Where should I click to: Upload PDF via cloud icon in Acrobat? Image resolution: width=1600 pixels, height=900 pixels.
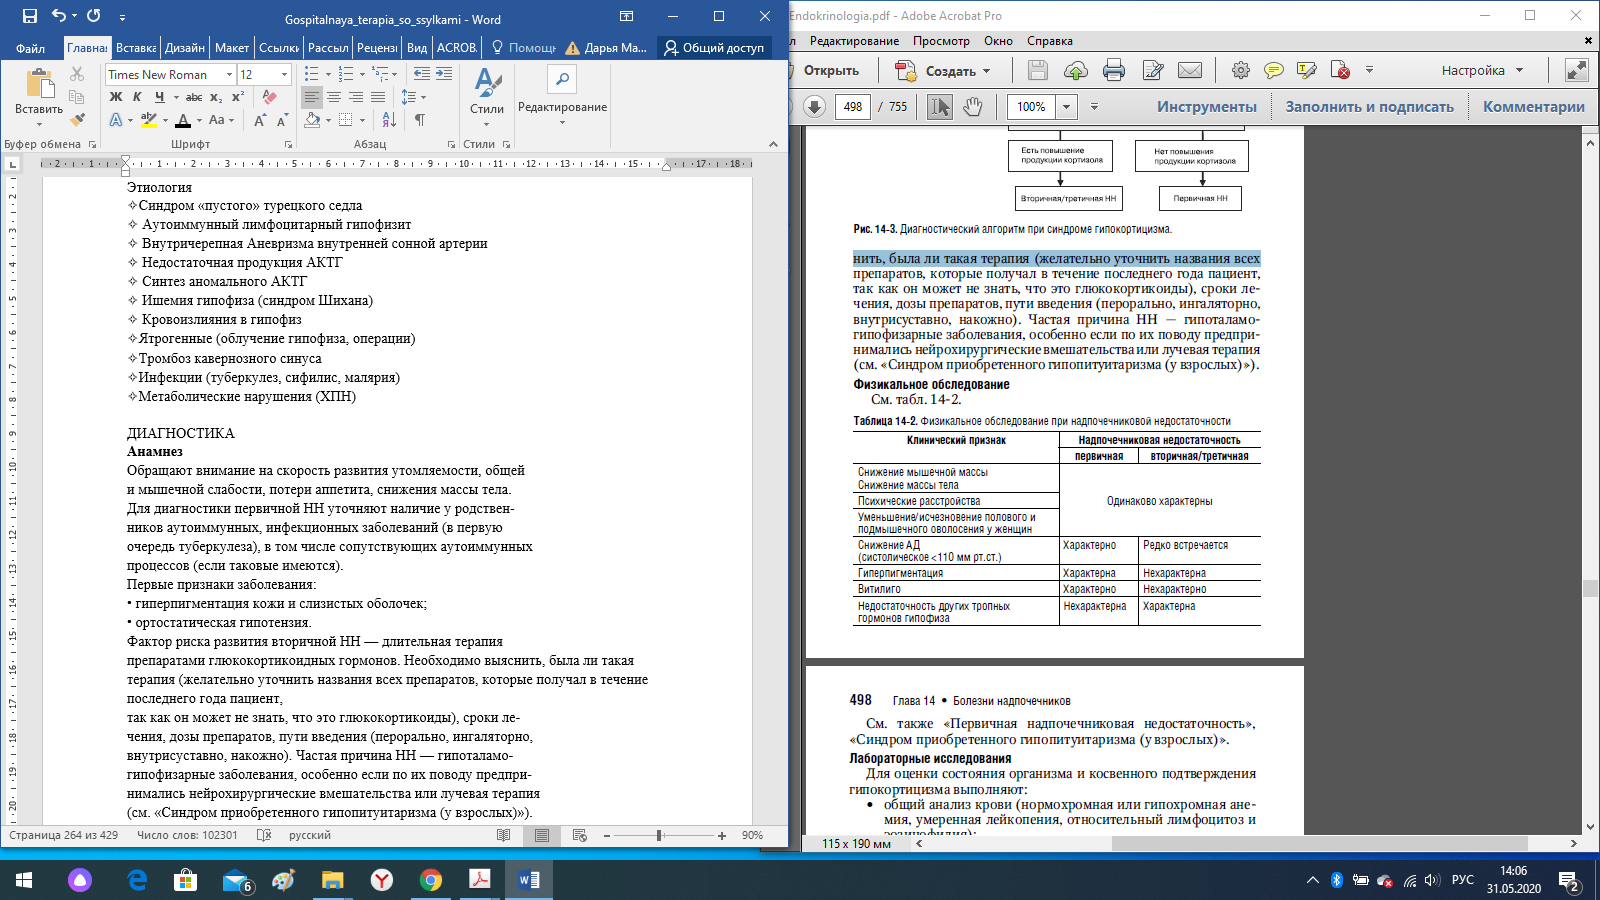pyautogui.click(x=1076, y=70)
